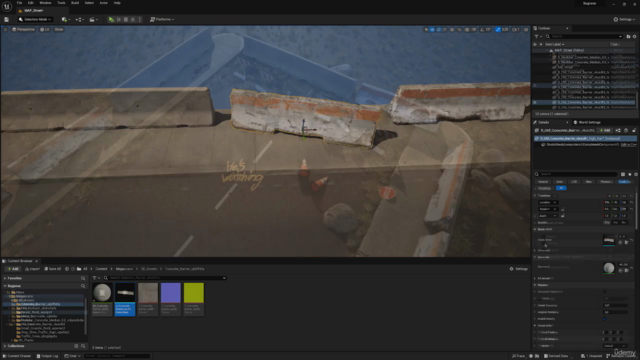Click the Static Mesh thumbnail in Details
The image size is (640, 360).
tap(609, 240)
